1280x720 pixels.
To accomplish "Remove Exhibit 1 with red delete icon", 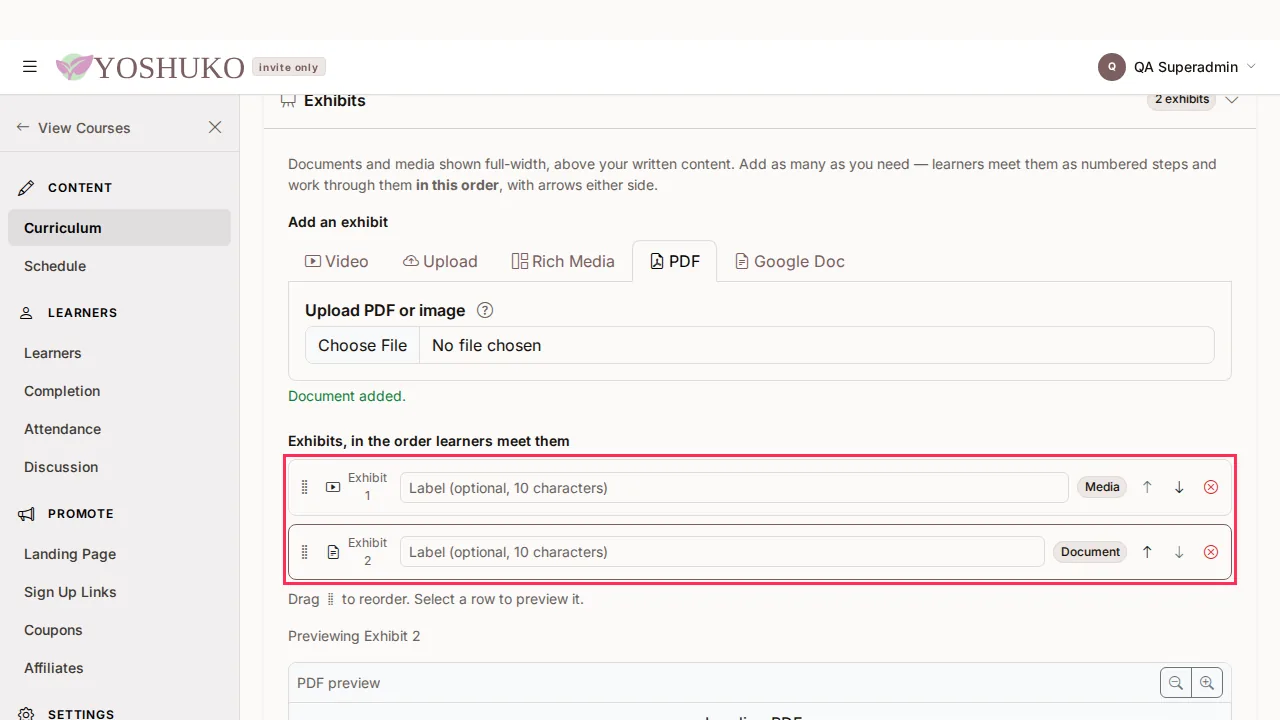I will tap(1211, 487).
